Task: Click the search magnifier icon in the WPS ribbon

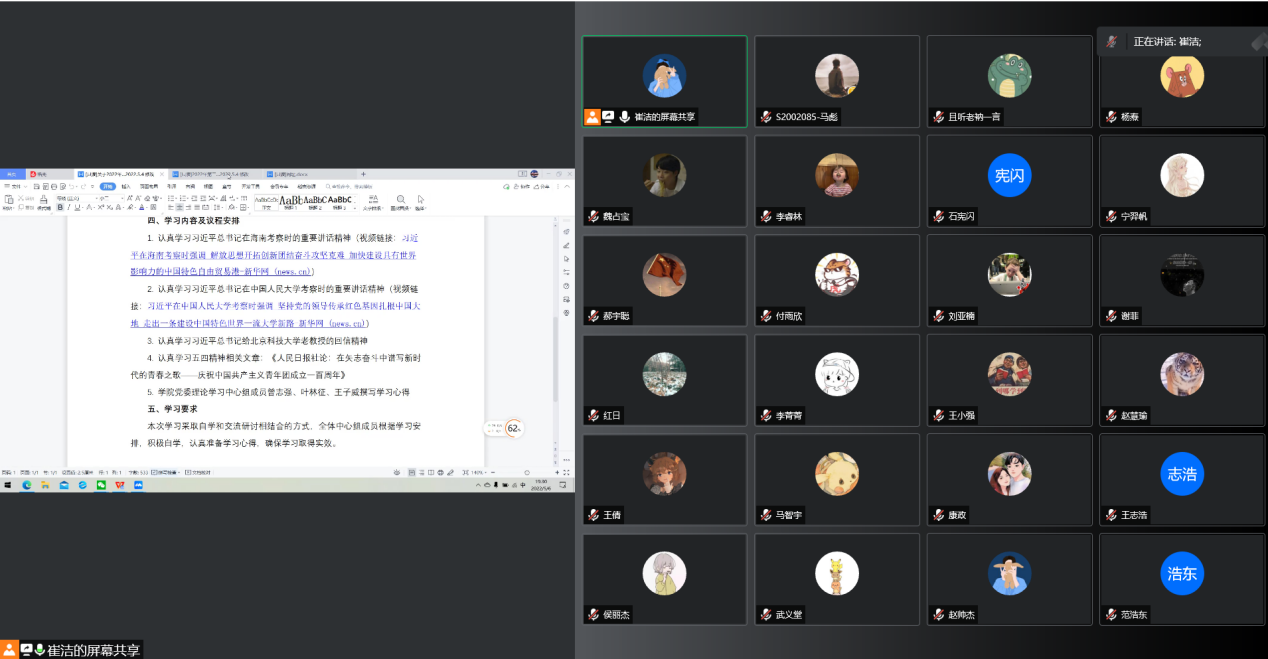Action: 401,200
